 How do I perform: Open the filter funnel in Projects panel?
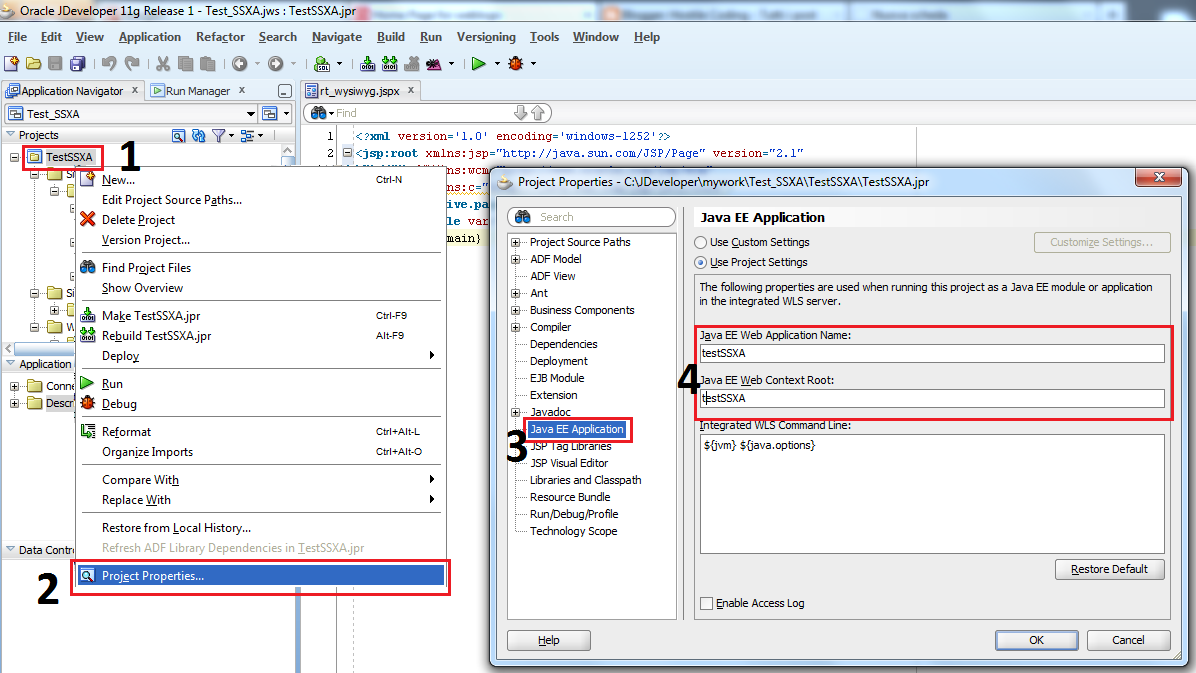[219, 136]
